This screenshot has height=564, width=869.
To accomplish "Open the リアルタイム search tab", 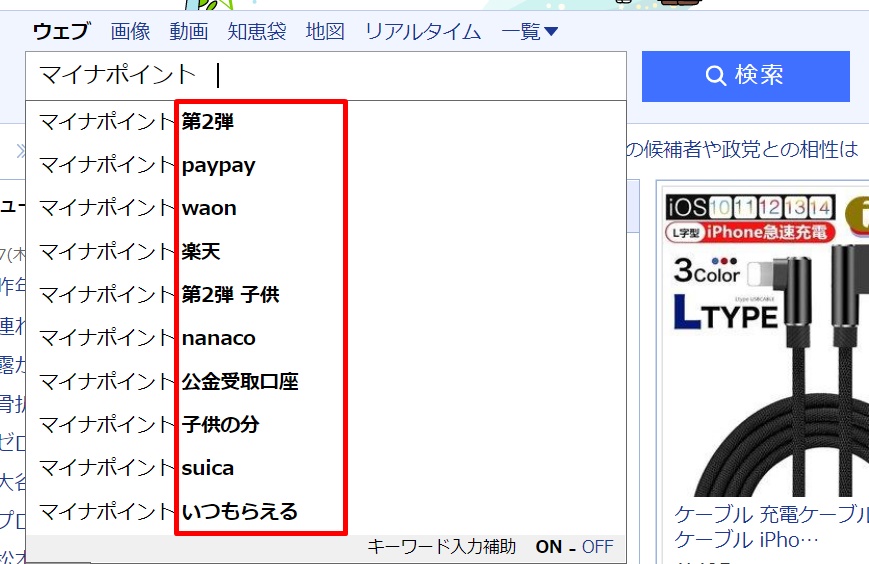I will click(x=423, y=31).
